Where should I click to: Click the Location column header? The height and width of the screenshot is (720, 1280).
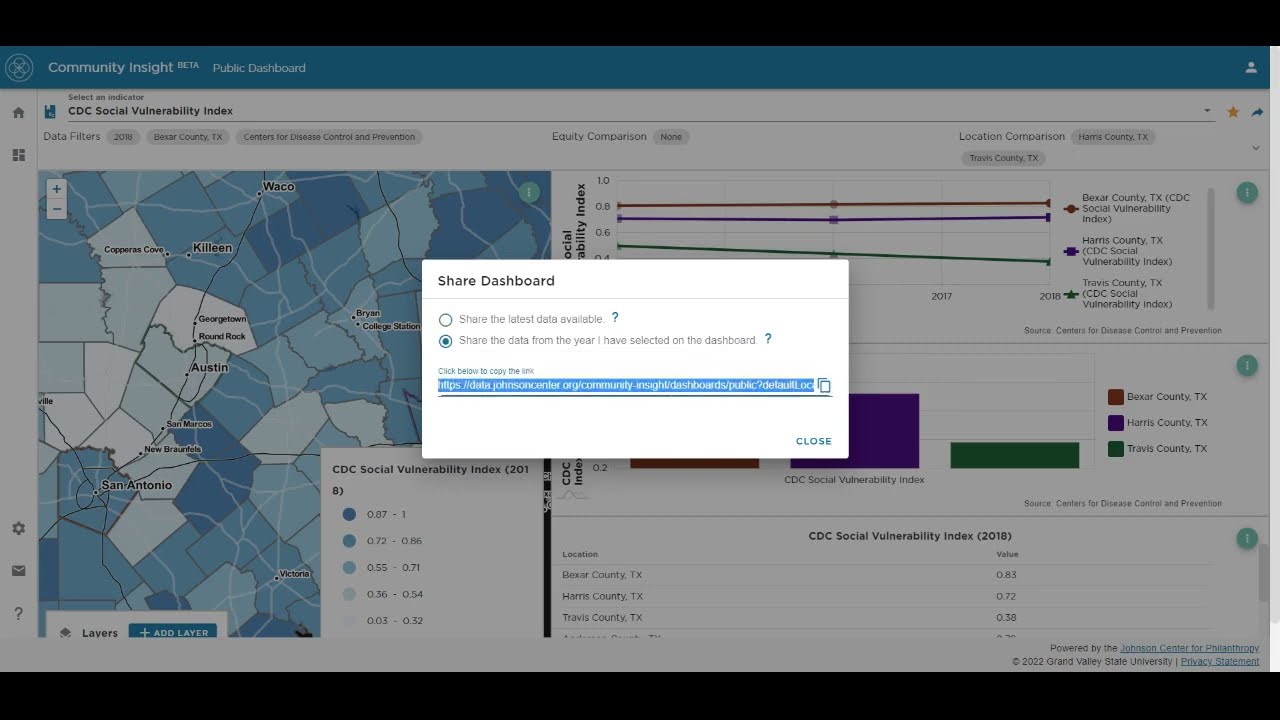[x=580, y=554]
